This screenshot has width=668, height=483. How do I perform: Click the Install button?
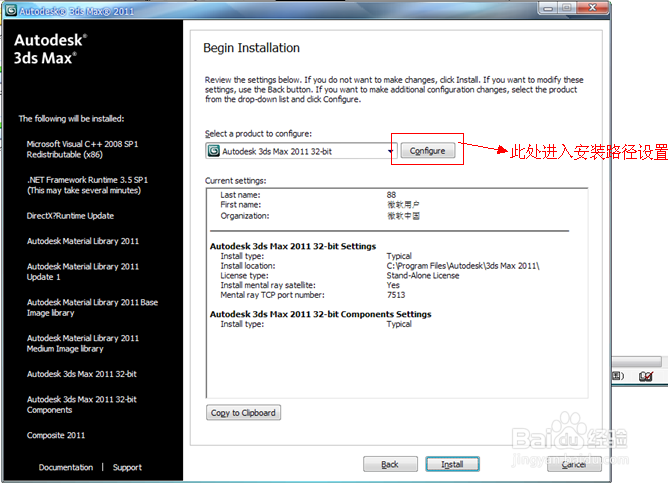tap(452, 464)
